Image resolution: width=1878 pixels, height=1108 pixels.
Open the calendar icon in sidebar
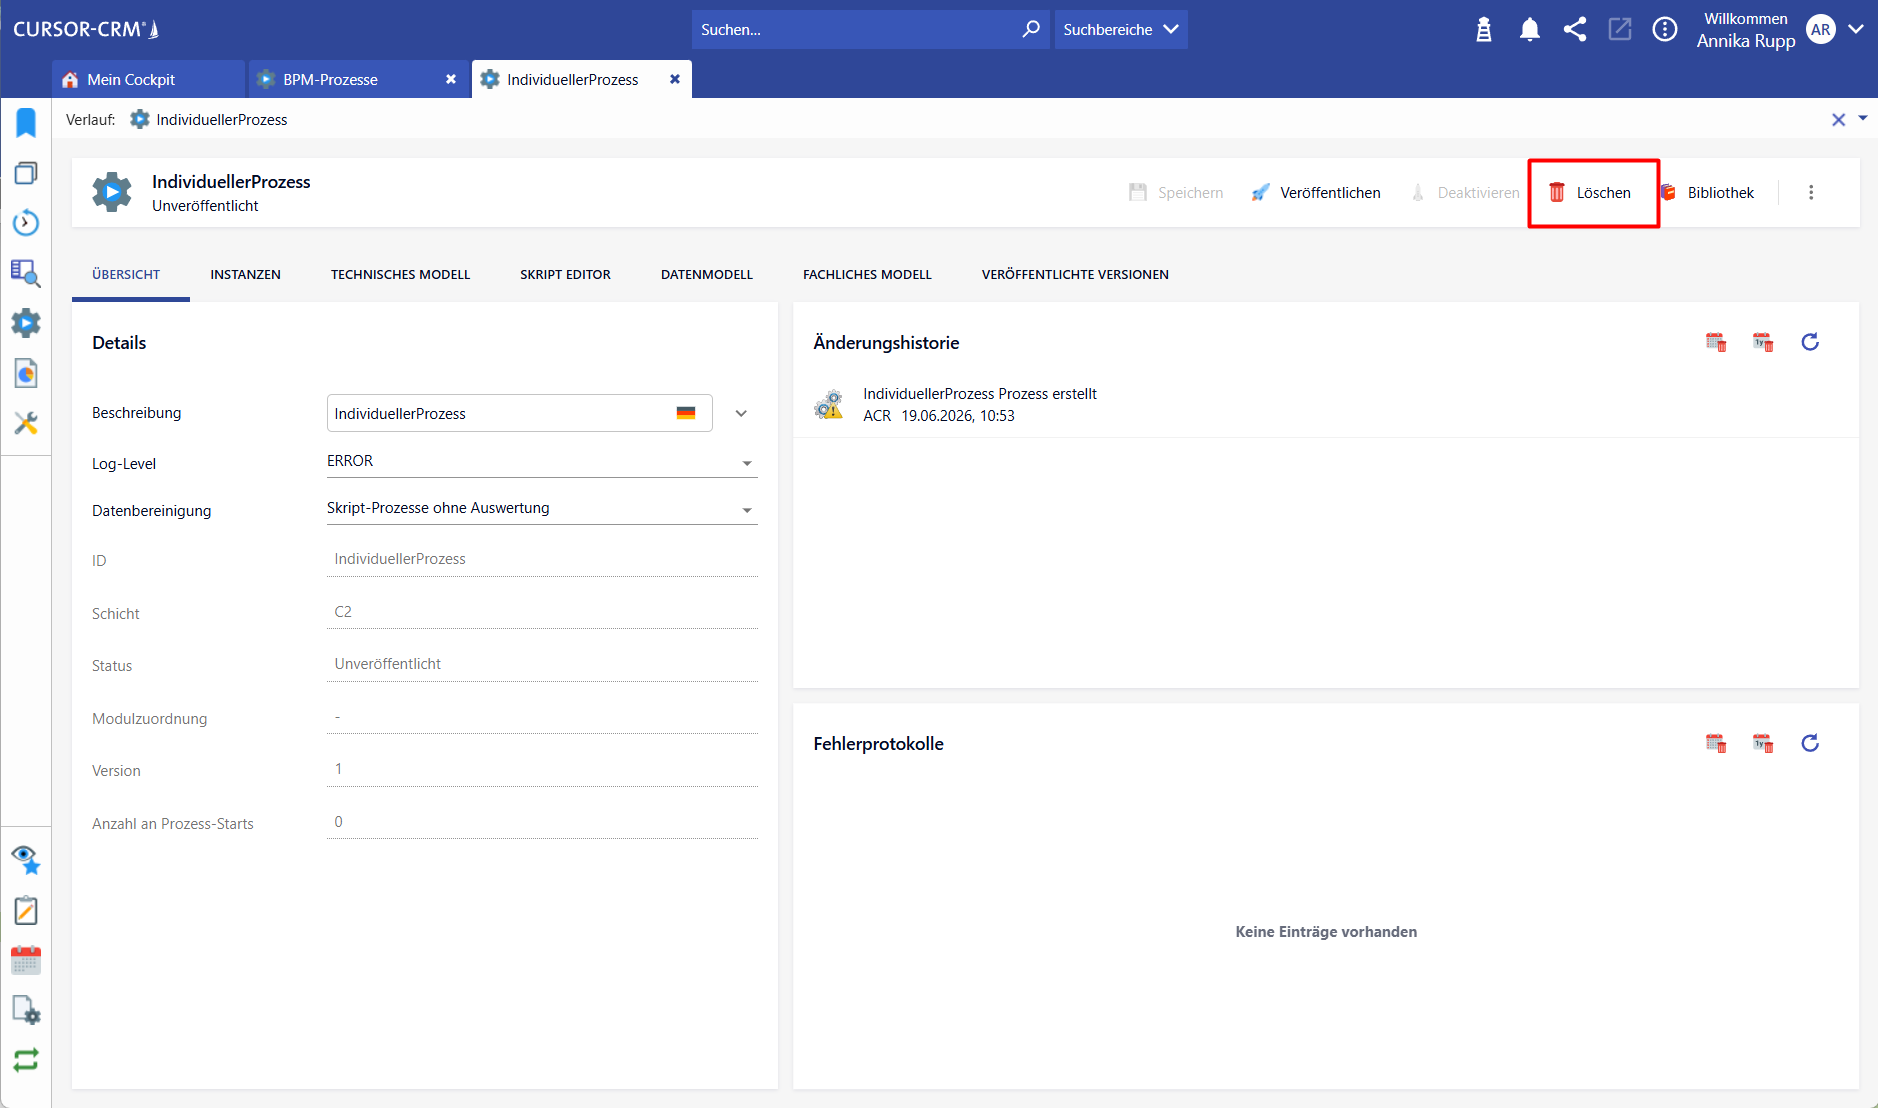pos(26,961)
